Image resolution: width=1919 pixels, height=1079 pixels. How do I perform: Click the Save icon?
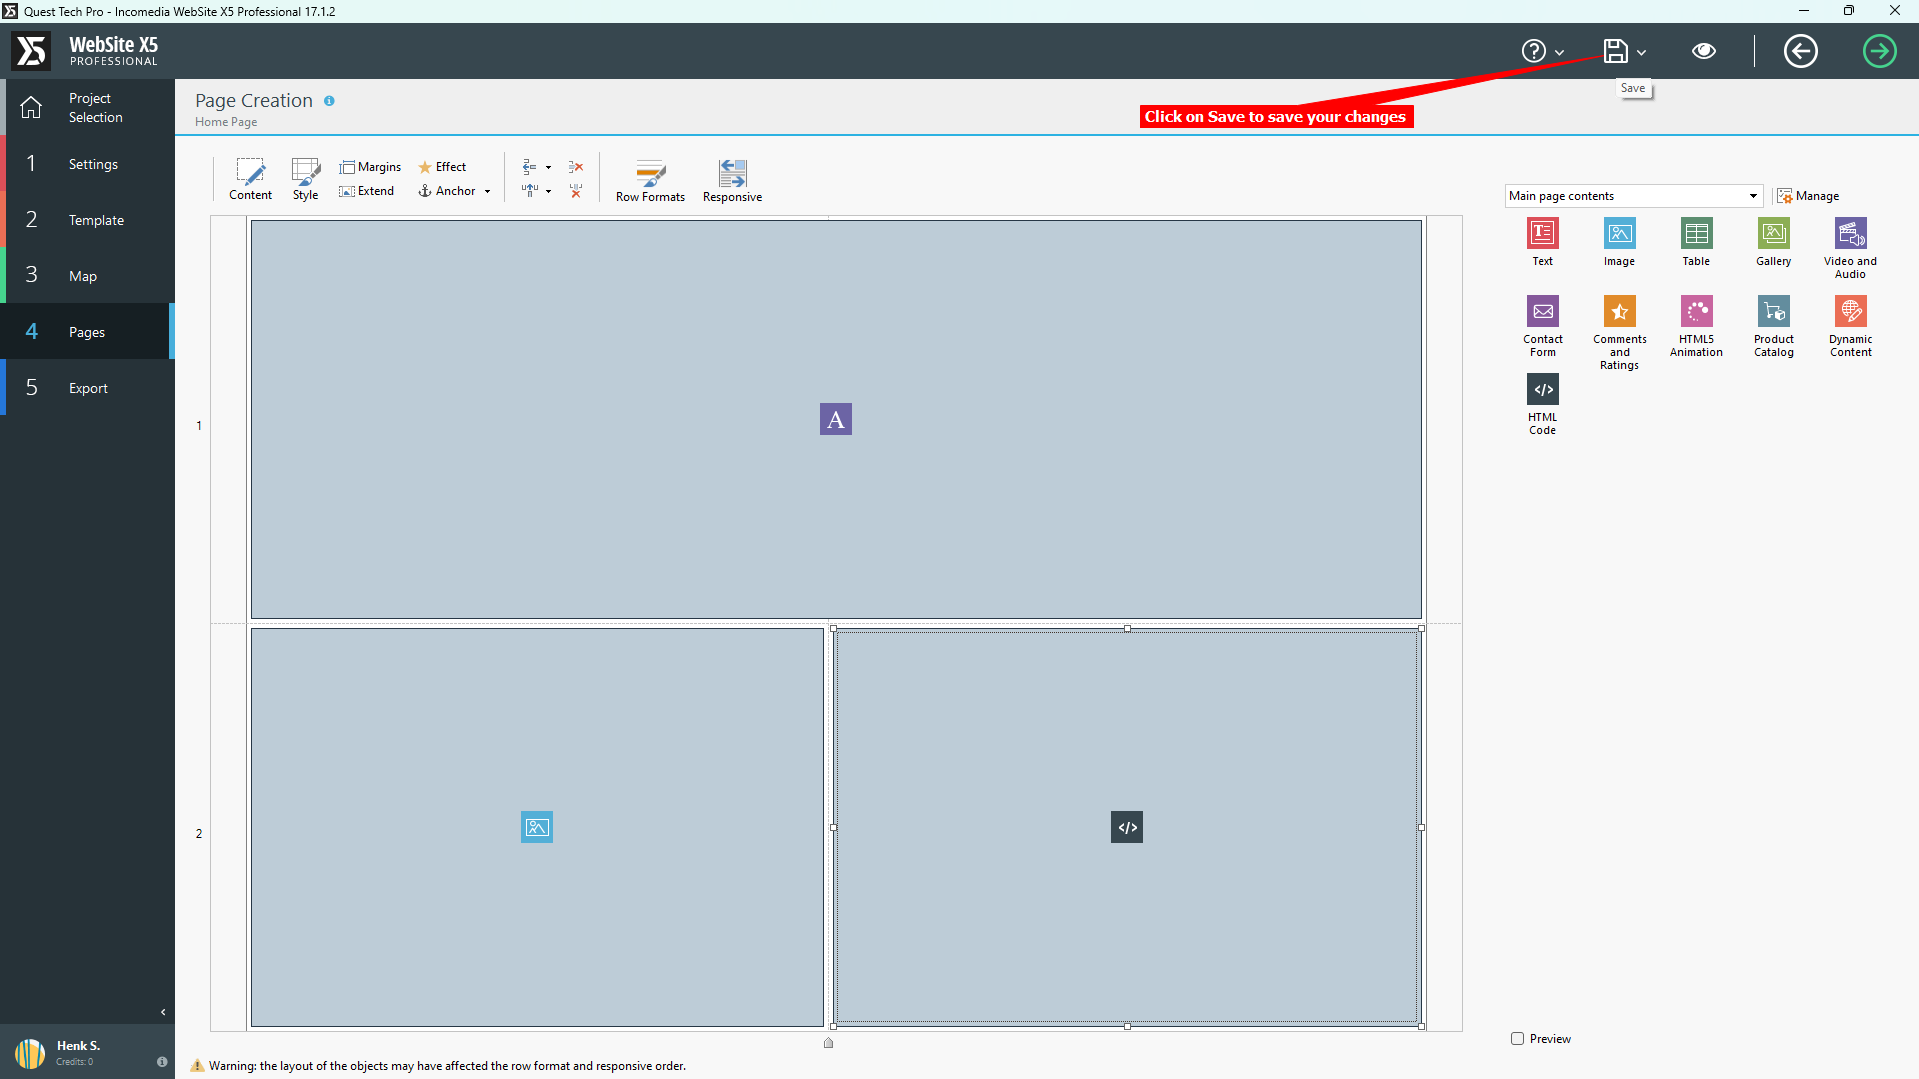pos(1615,51)
